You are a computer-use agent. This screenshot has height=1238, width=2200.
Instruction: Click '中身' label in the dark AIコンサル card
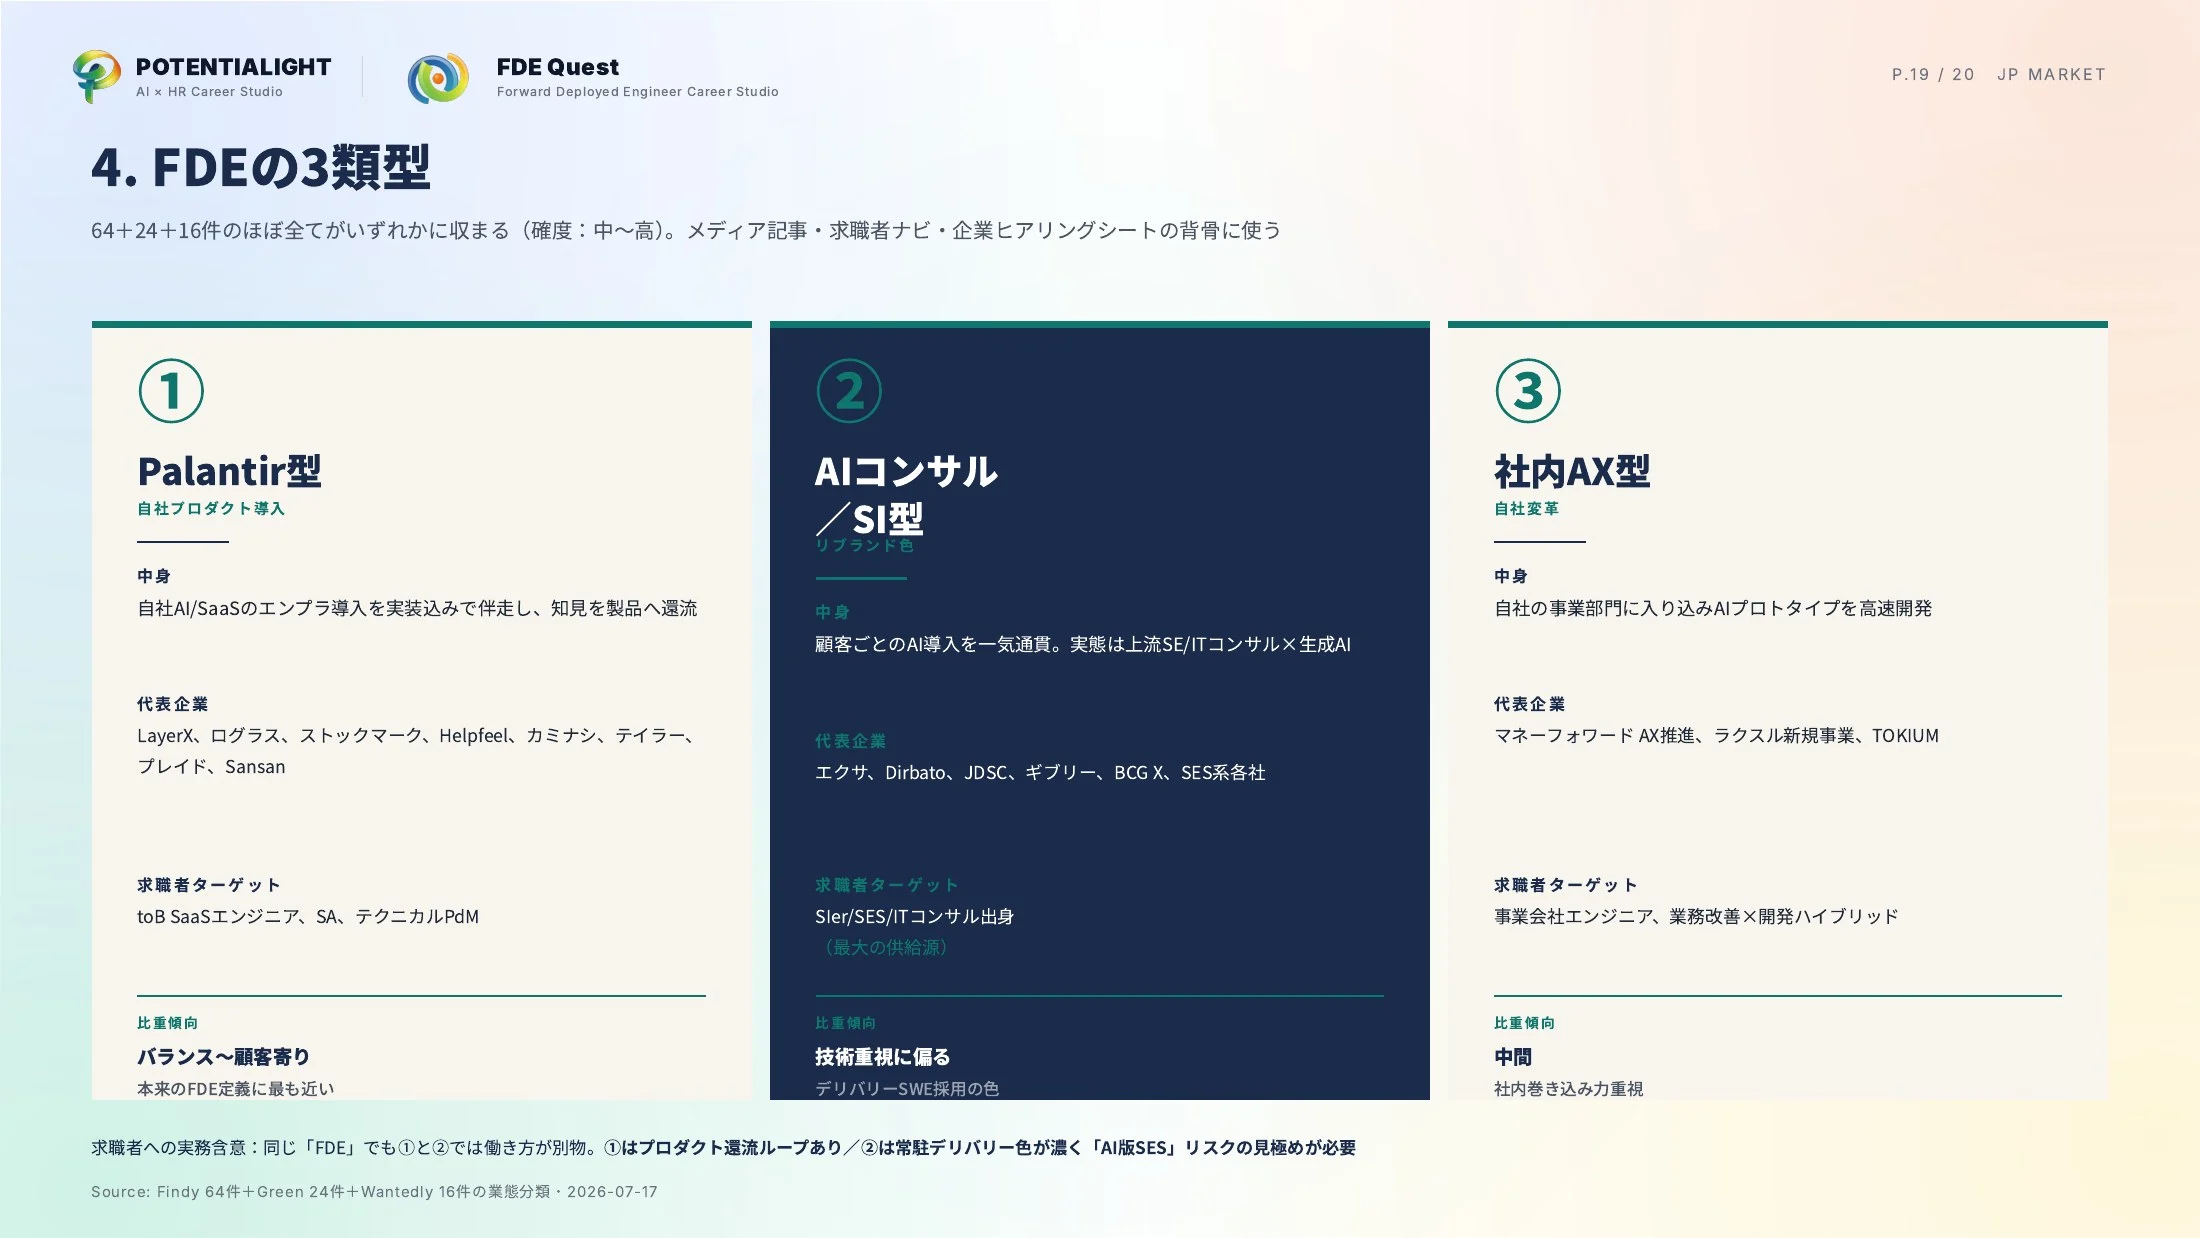[x=832, y=612]
